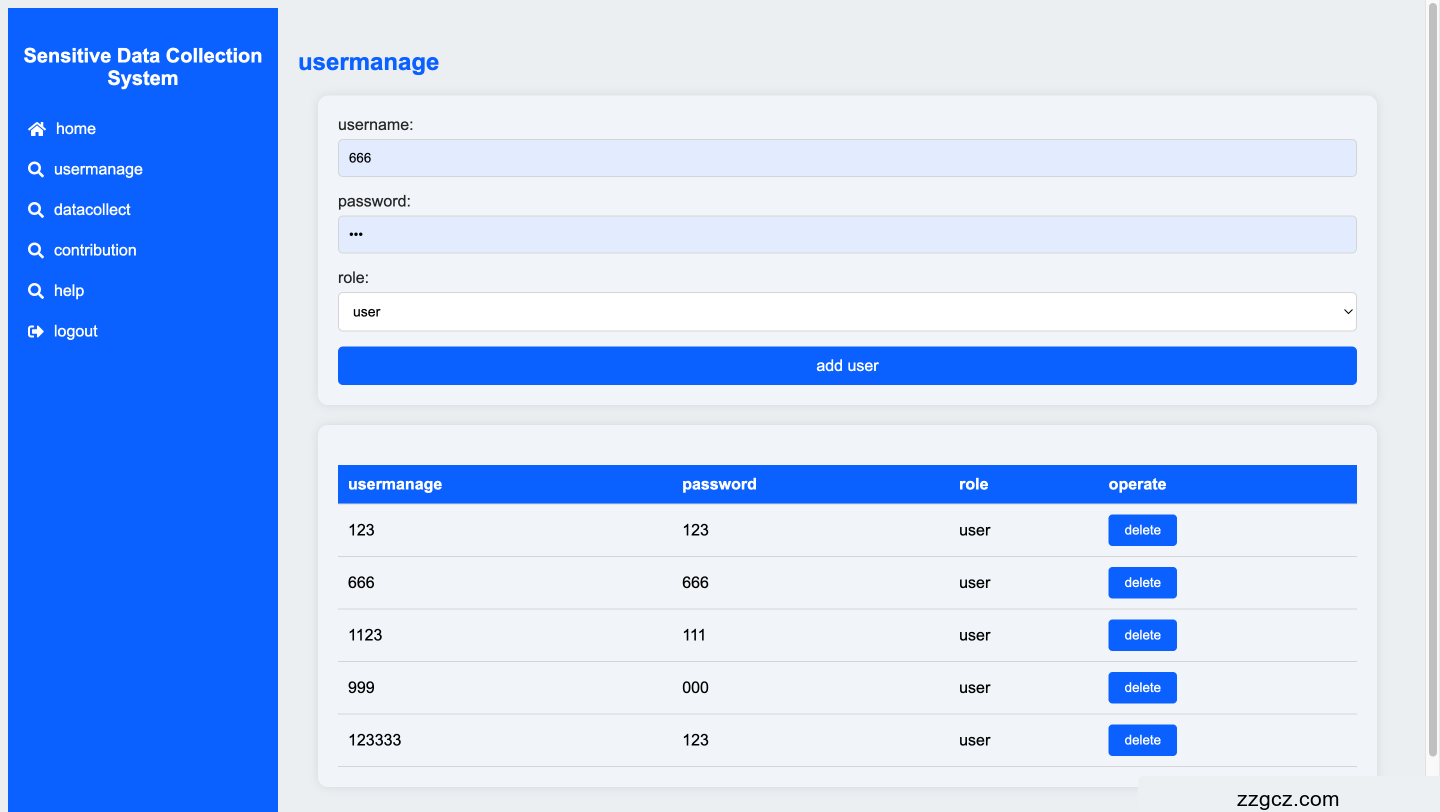Click the search icon beside datacollect
This screenshot has width=1440, height=812.
click(x=35, y=209)
